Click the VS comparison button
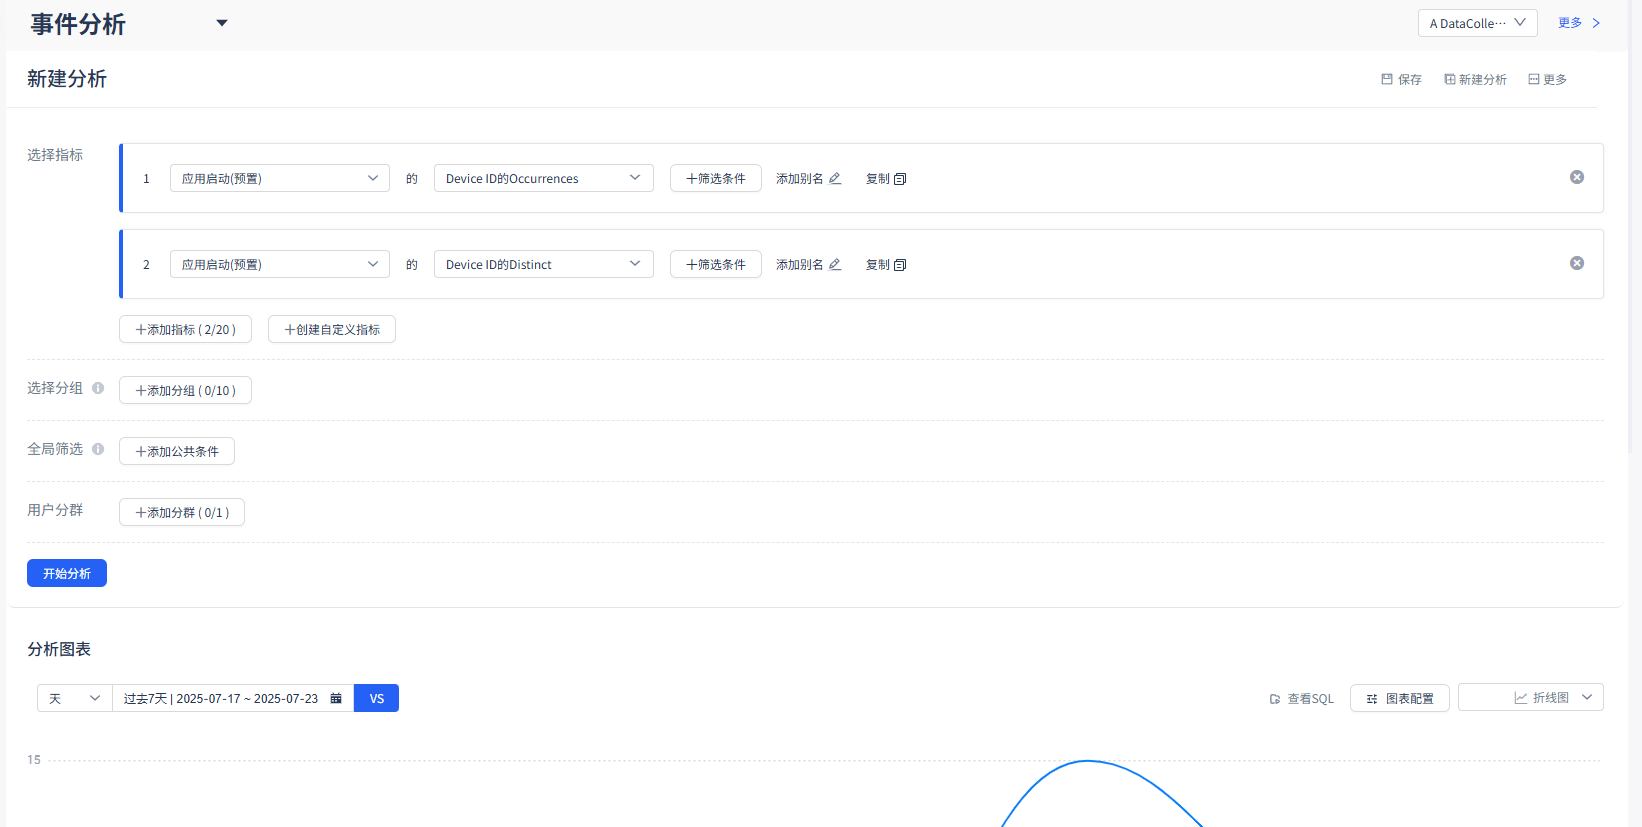Screen dimensions: 1642x827 pyautogui.click(x=377, y=698)
